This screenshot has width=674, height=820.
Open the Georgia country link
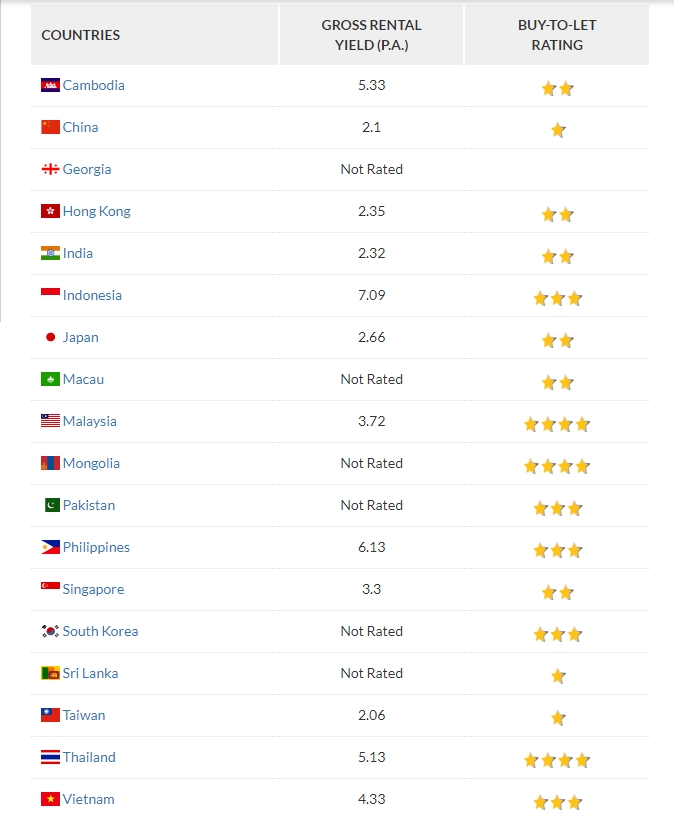(87, 169)
